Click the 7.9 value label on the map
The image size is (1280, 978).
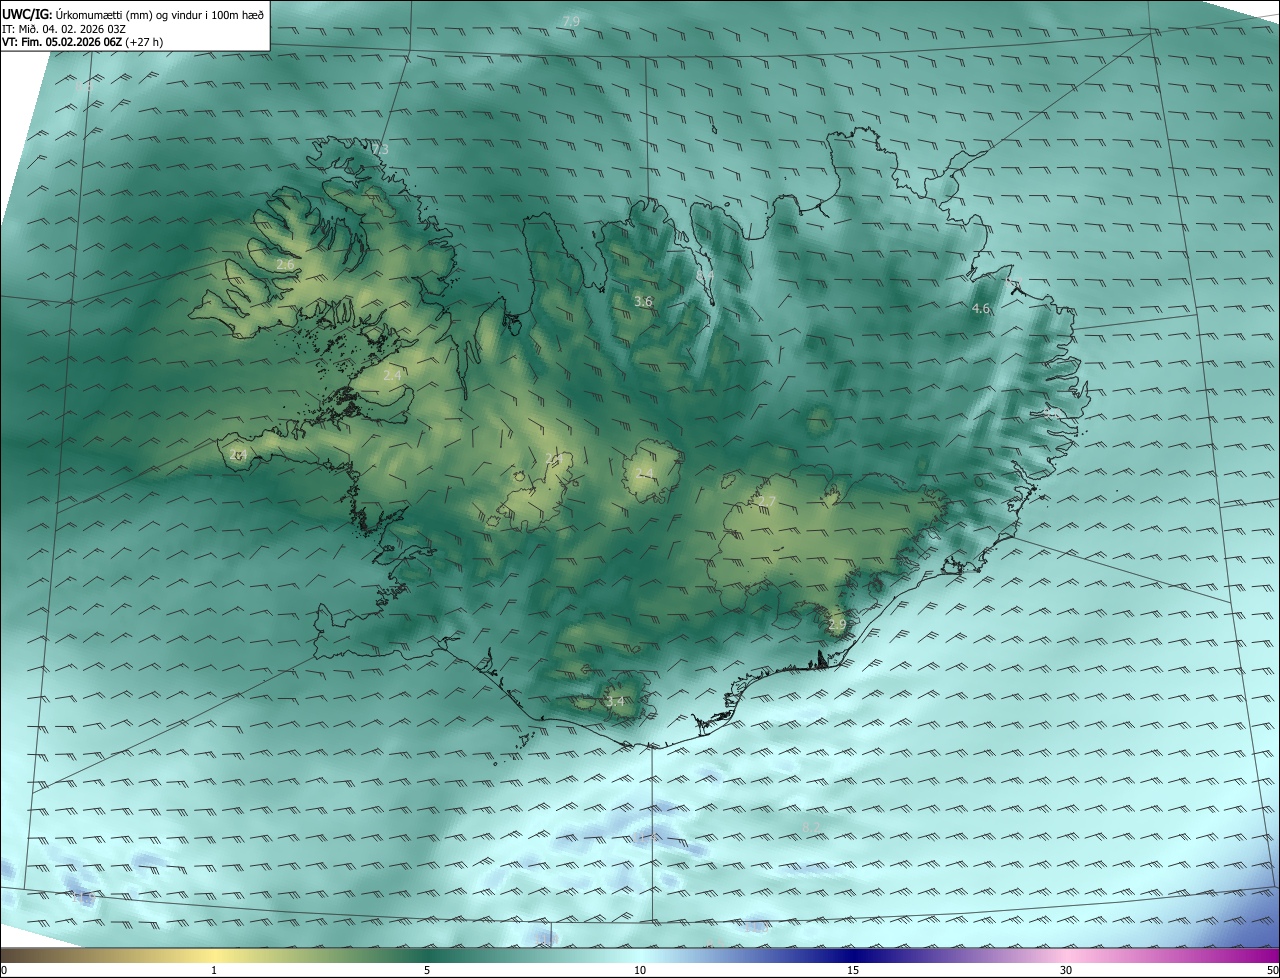(571, 21)
